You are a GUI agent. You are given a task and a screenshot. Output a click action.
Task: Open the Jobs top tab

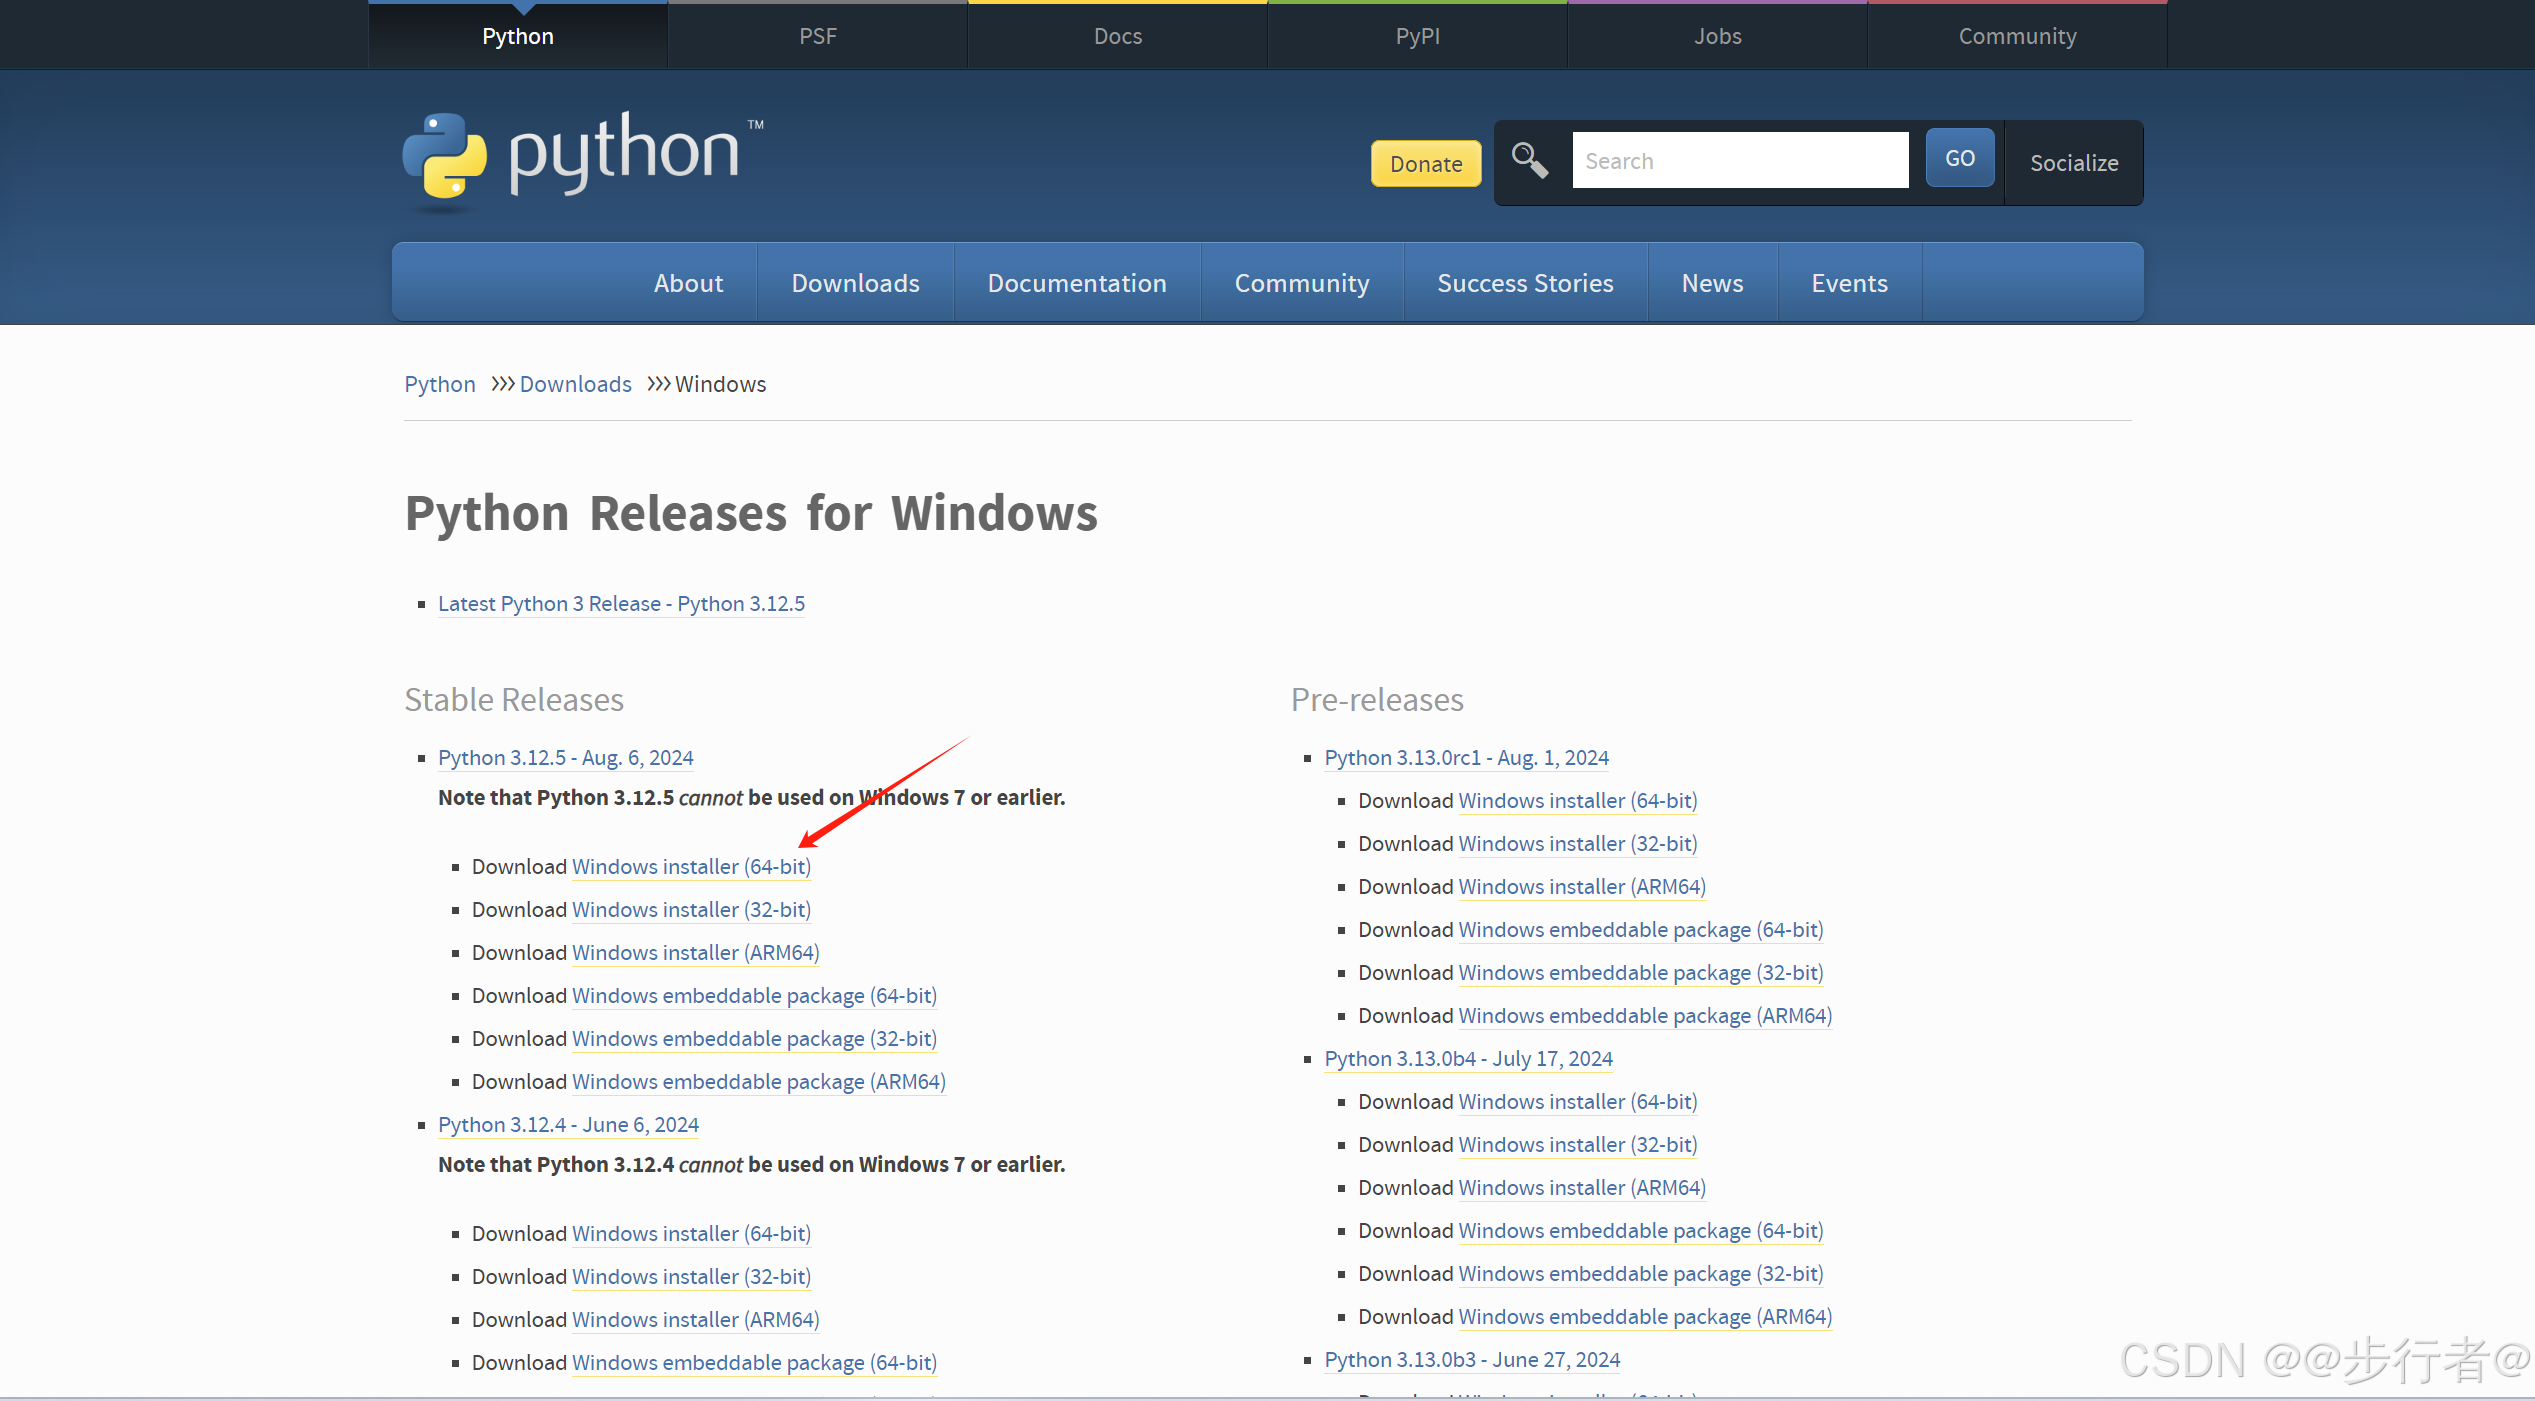(x=1718, y=36)
